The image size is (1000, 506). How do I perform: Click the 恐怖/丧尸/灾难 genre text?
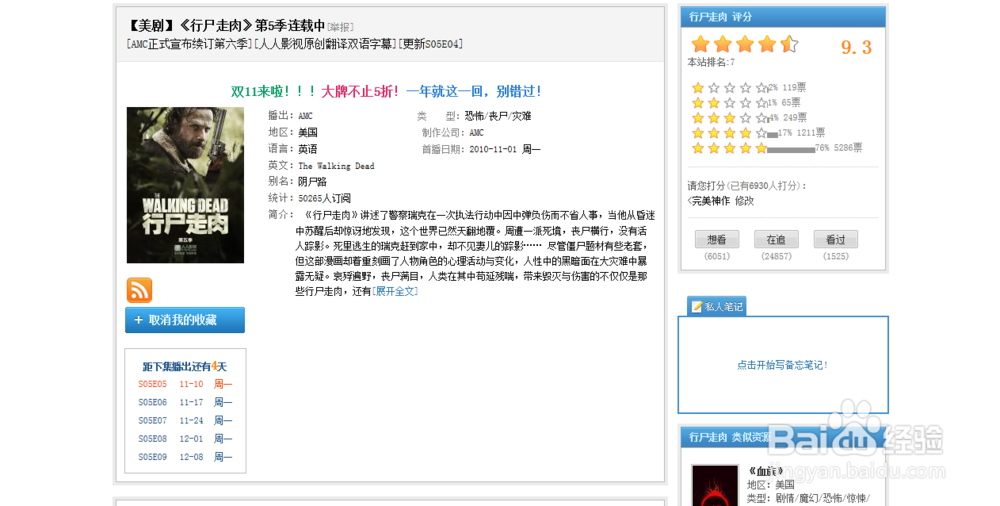pos(497,116)
